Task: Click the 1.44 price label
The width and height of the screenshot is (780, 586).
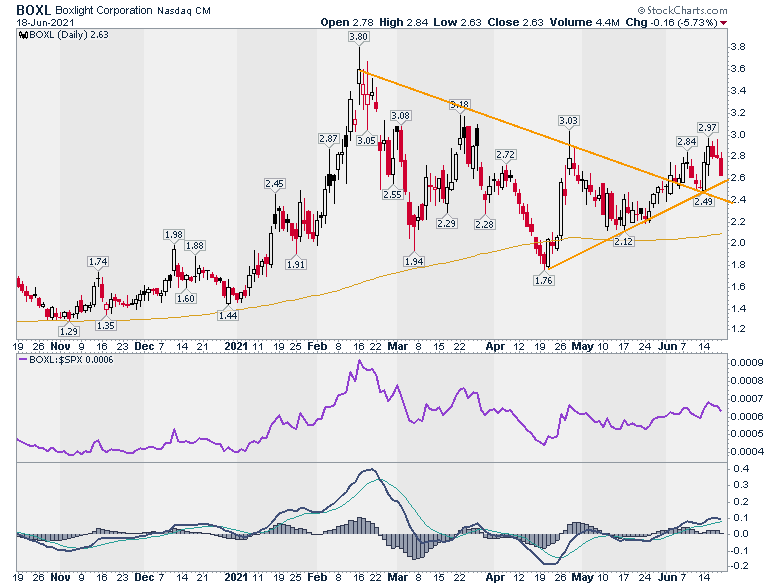Action: pyautogui.click(x=228, y=315)
